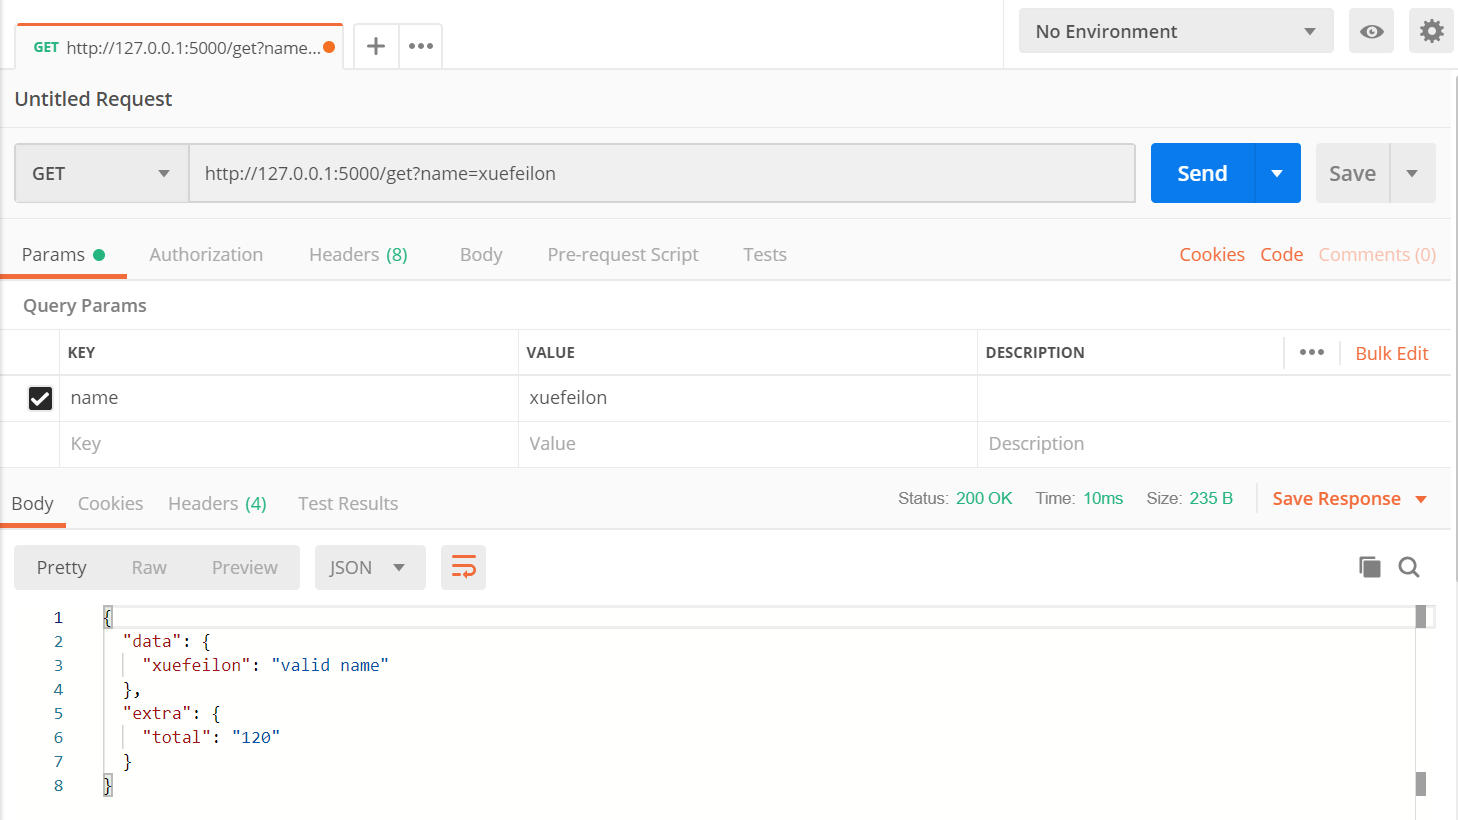The width and height of the screenshot is (1458, 820).
Task: Open manage environments gear icon
Action: tap(1431, 31)
